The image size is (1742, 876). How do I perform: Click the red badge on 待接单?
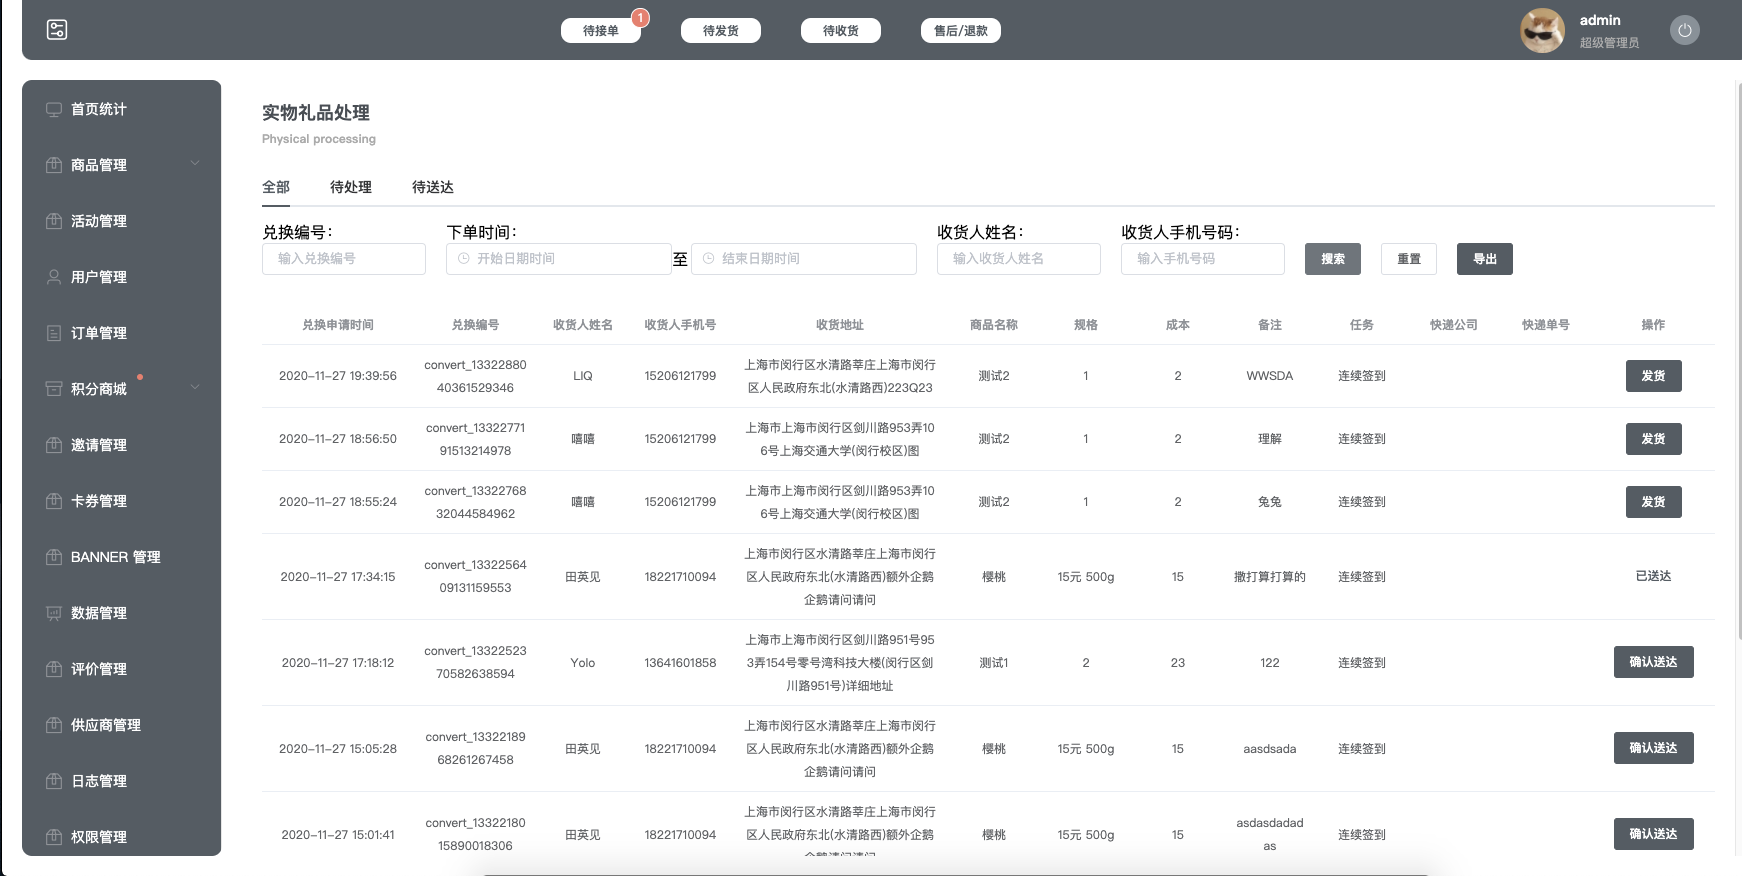(641, 18)
